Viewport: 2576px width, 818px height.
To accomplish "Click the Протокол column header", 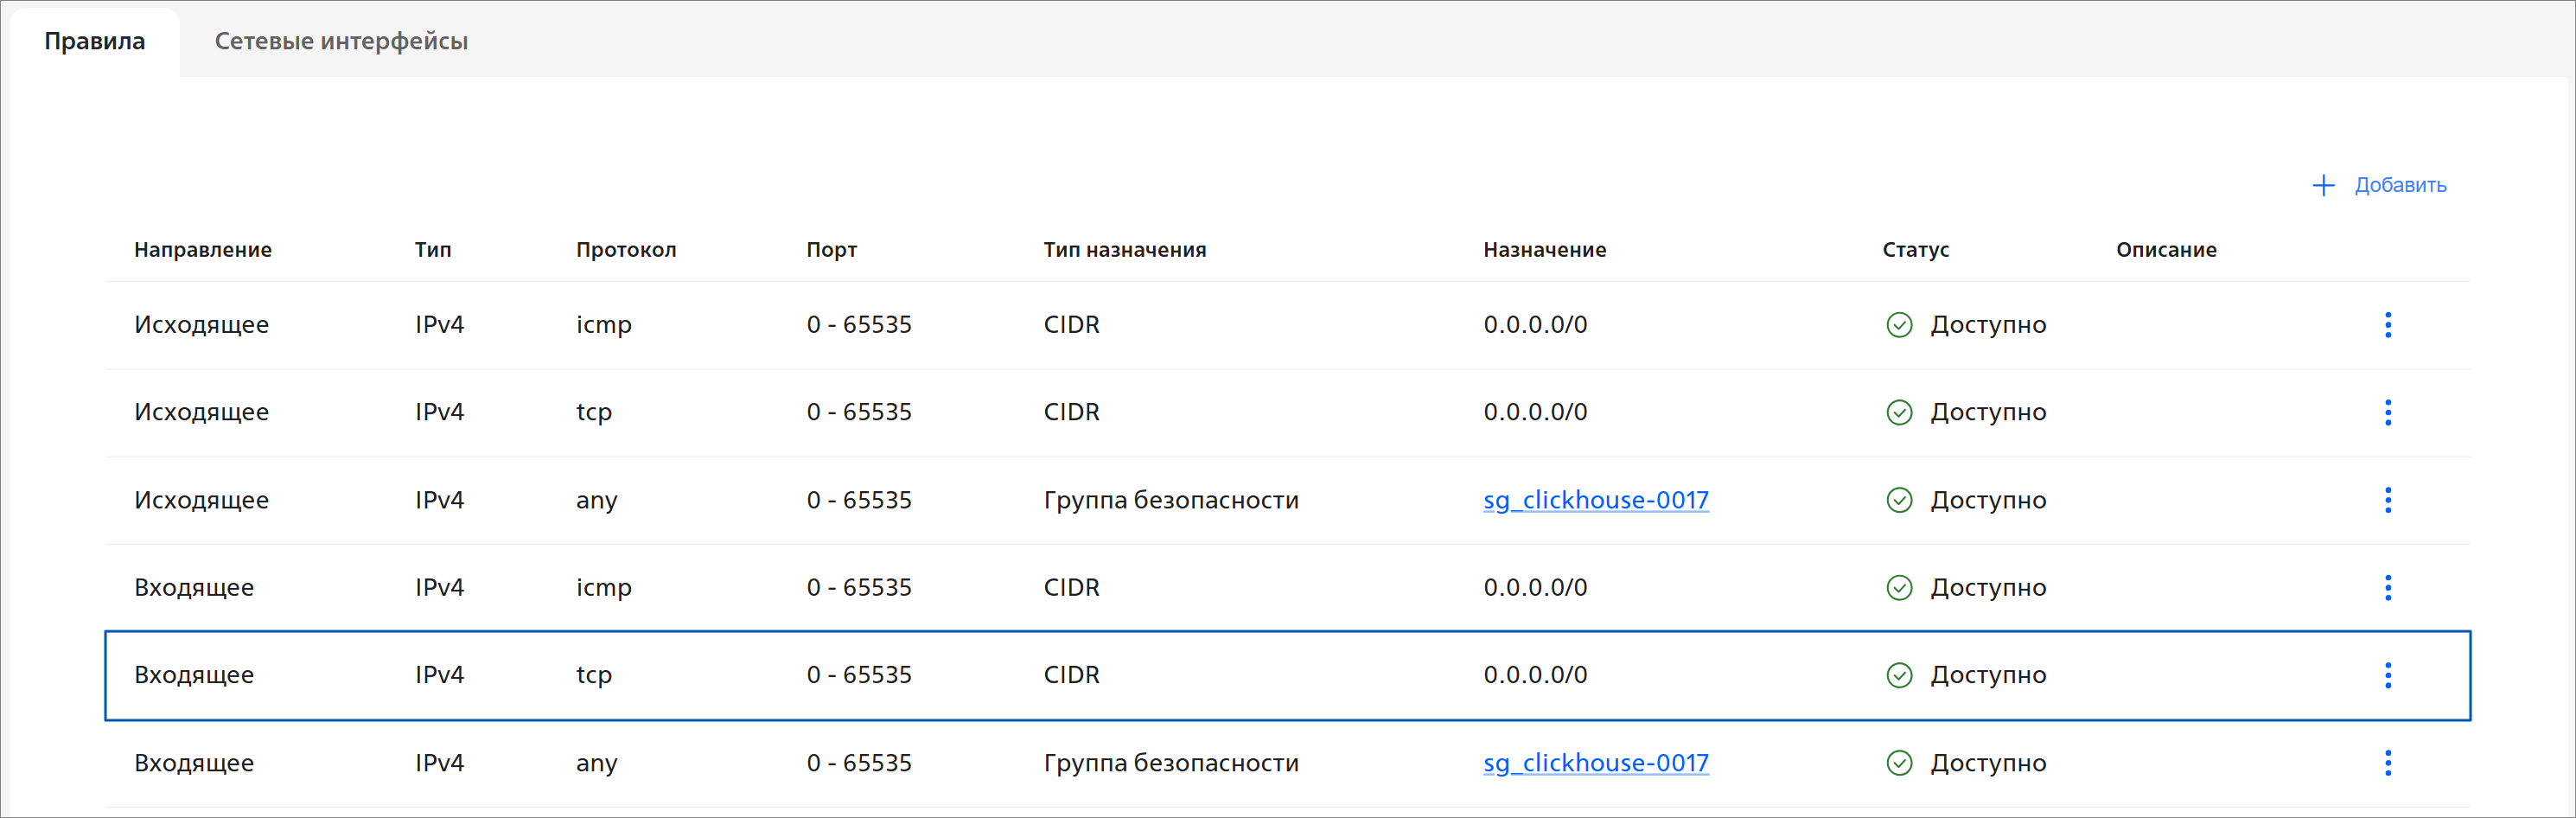I will (626, 250).
